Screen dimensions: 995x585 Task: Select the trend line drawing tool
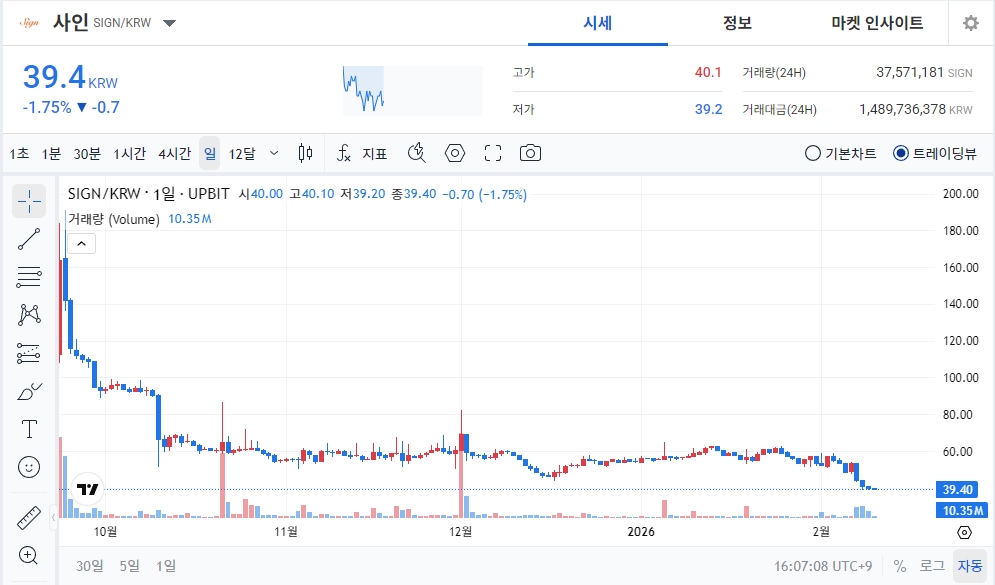[29, 238]
